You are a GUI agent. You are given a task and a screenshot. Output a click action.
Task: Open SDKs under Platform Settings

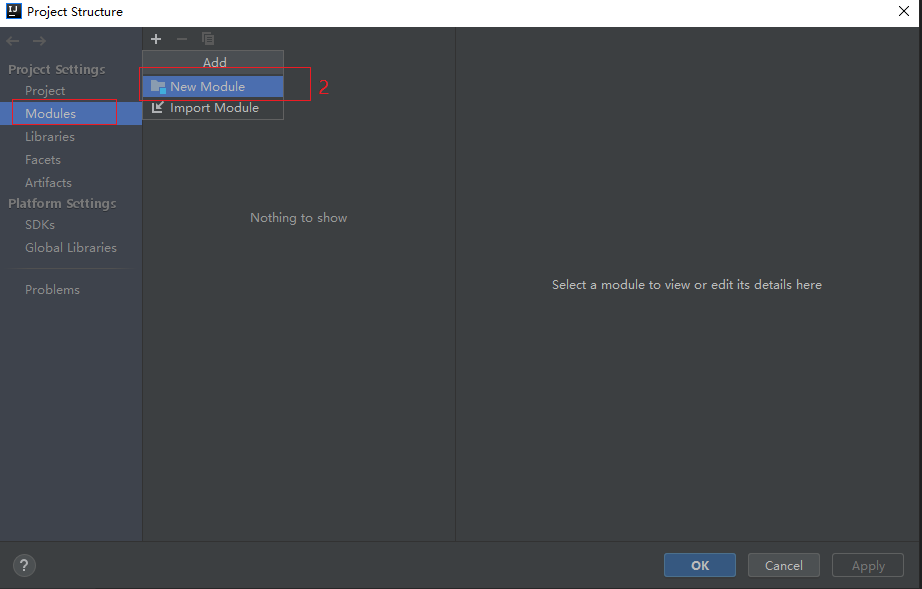(x=40, y=225)
